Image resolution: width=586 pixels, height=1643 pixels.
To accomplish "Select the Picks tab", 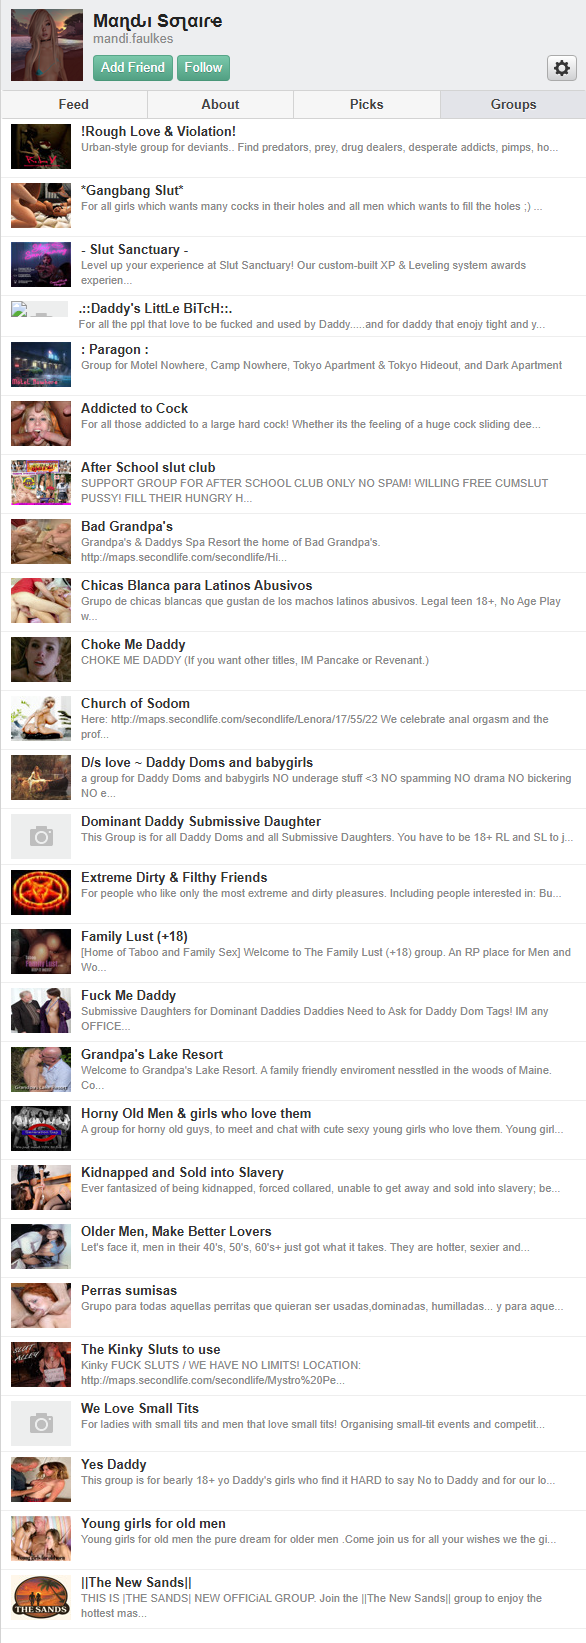I will point(367,104).
